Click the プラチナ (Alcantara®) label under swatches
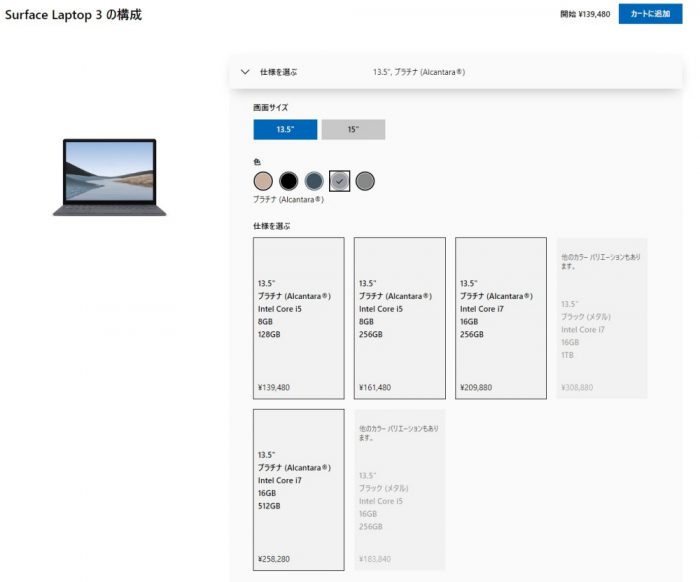 (288, 200)
